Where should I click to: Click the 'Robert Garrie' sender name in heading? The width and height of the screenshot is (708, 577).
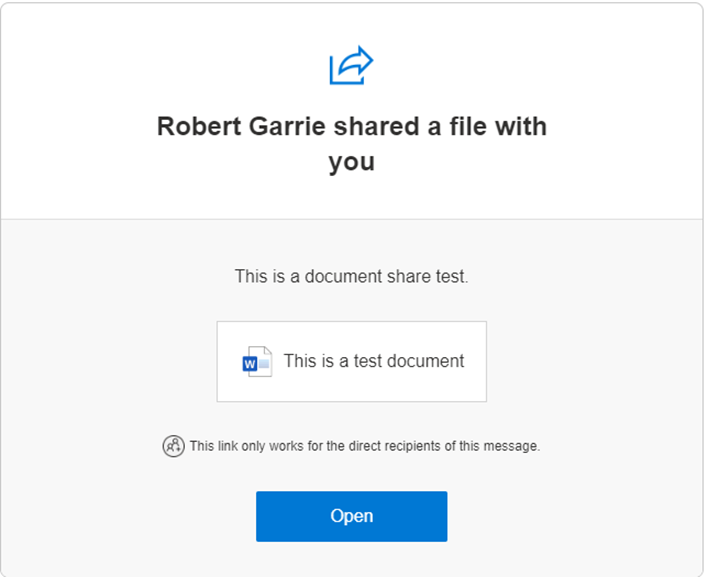point(241,126)
